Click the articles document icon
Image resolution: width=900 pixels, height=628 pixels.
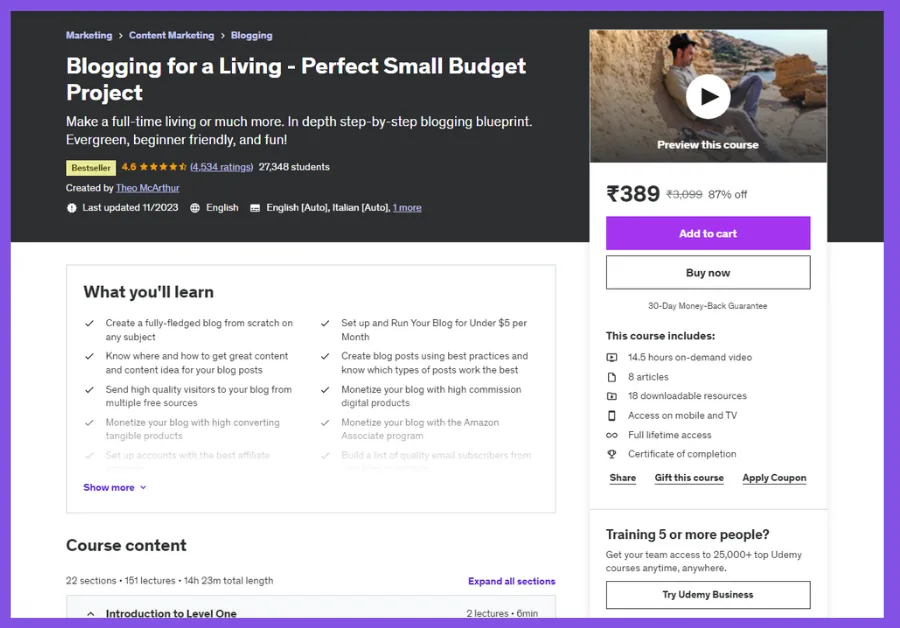click(x=612, y=377)
